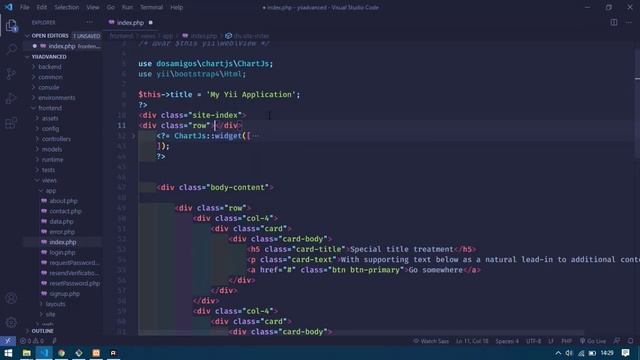This screenshot has width=640, height=360.
Task: Expand the backend folder
Action: coord(50,67)
